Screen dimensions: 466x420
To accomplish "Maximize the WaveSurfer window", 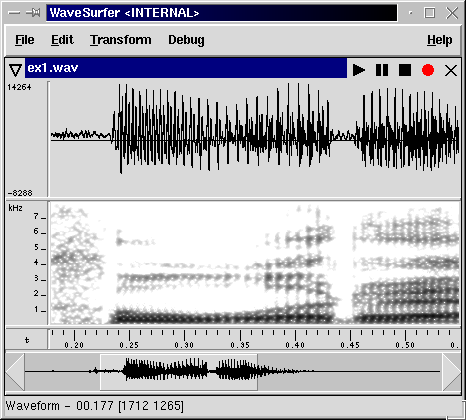I will [x=429, y=13].
